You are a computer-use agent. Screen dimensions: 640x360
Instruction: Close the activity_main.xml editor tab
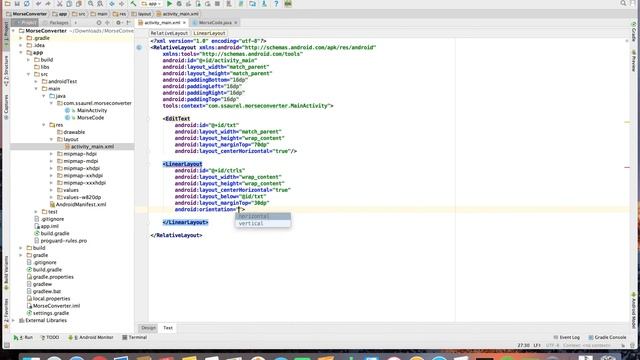[184, 23]
